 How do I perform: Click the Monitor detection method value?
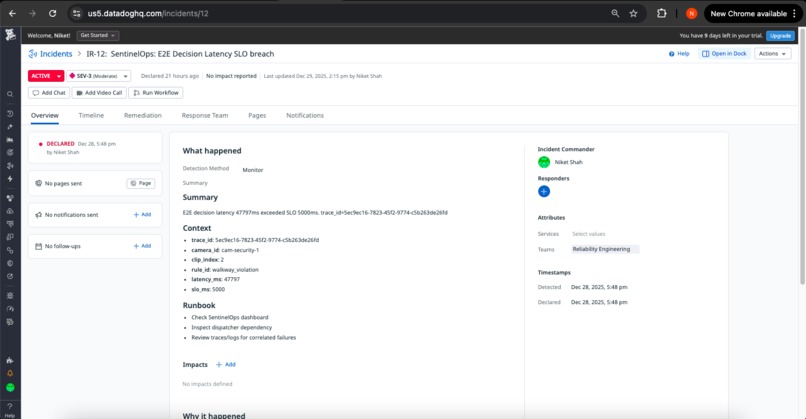click(252, 170)
